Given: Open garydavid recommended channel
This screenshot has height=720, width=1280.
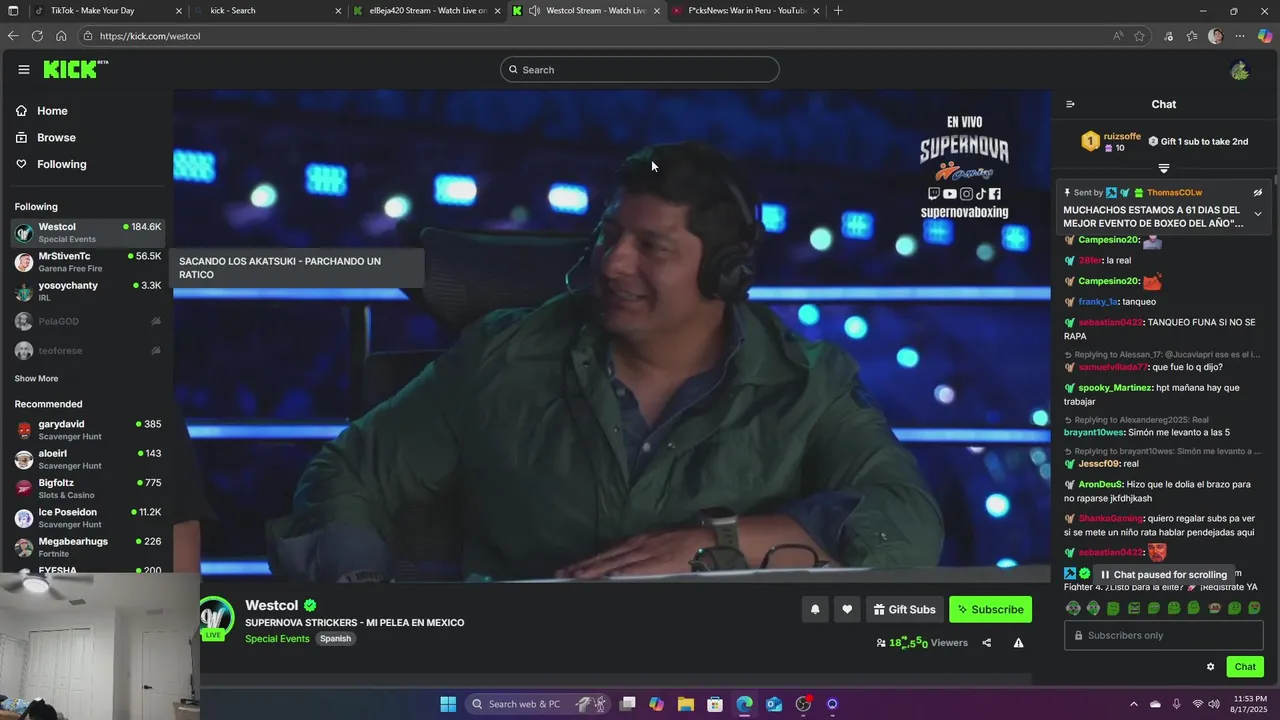Looking at the screenshot, I should click(88, 430).
